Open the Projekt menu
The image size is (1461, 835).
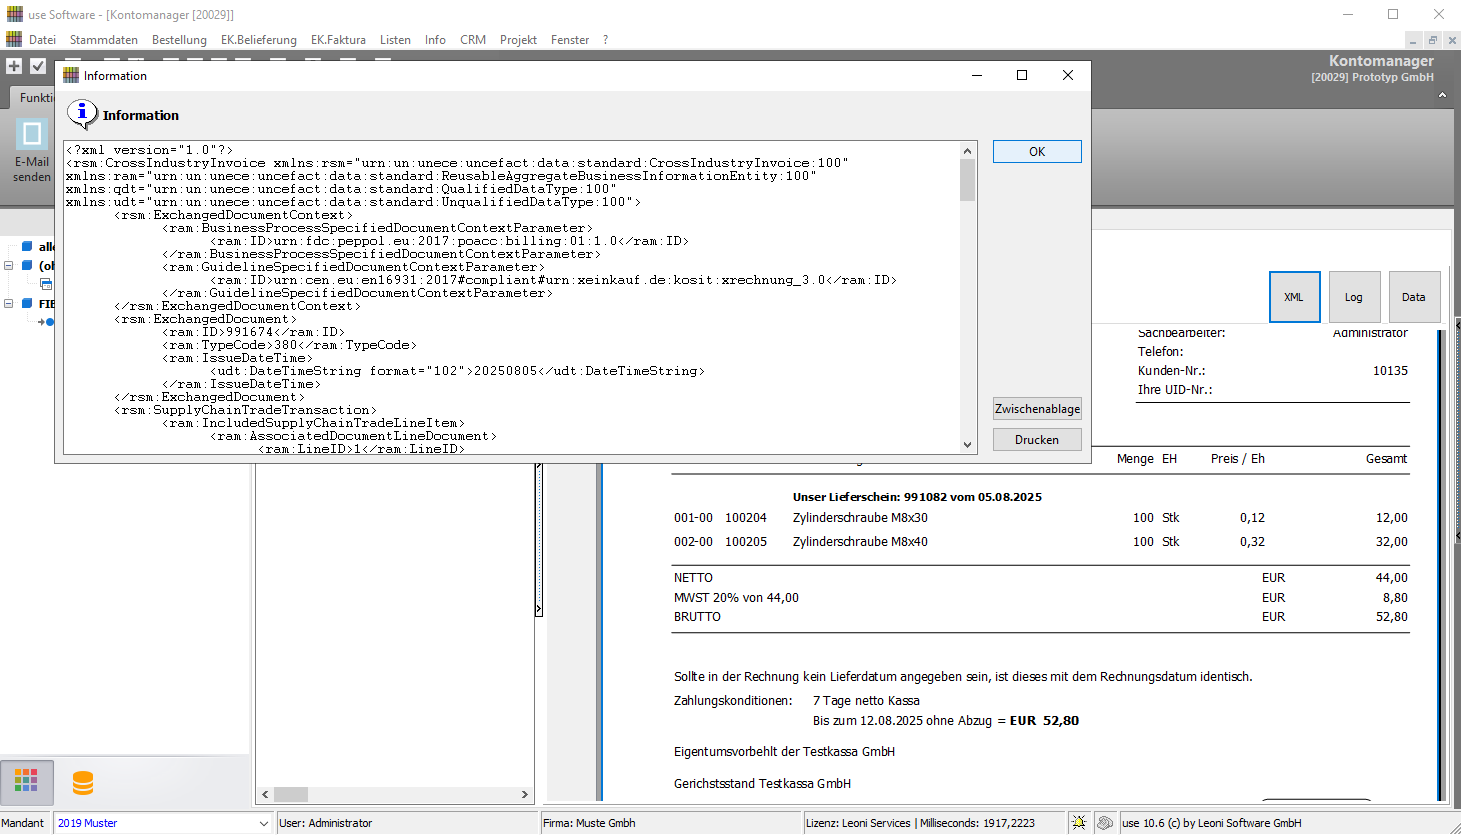518,40
